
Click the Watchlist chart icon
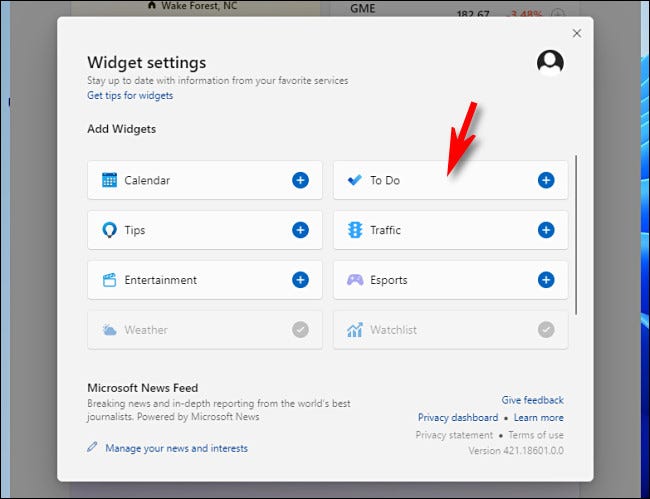coord(355,330)
